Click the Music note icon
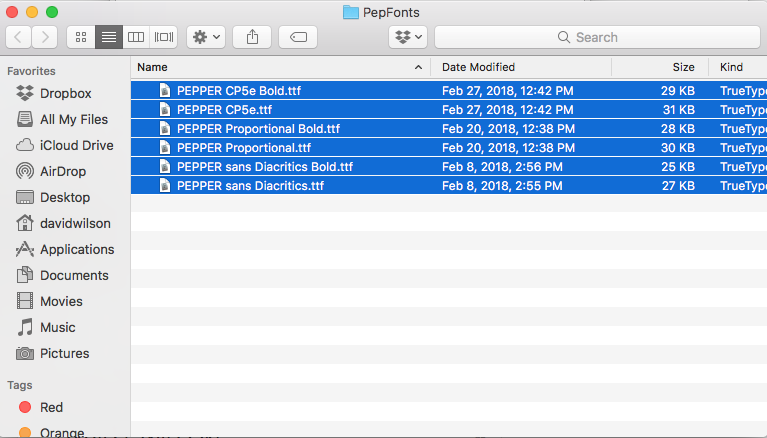The image size is (767, 438). point(25,327)
